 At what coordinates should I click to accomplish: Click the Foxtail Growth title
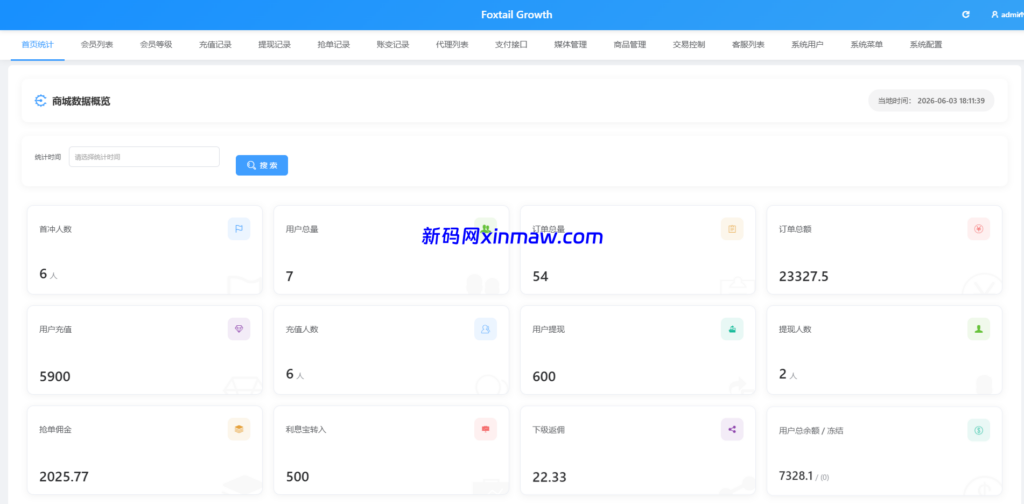click(517, 15)
